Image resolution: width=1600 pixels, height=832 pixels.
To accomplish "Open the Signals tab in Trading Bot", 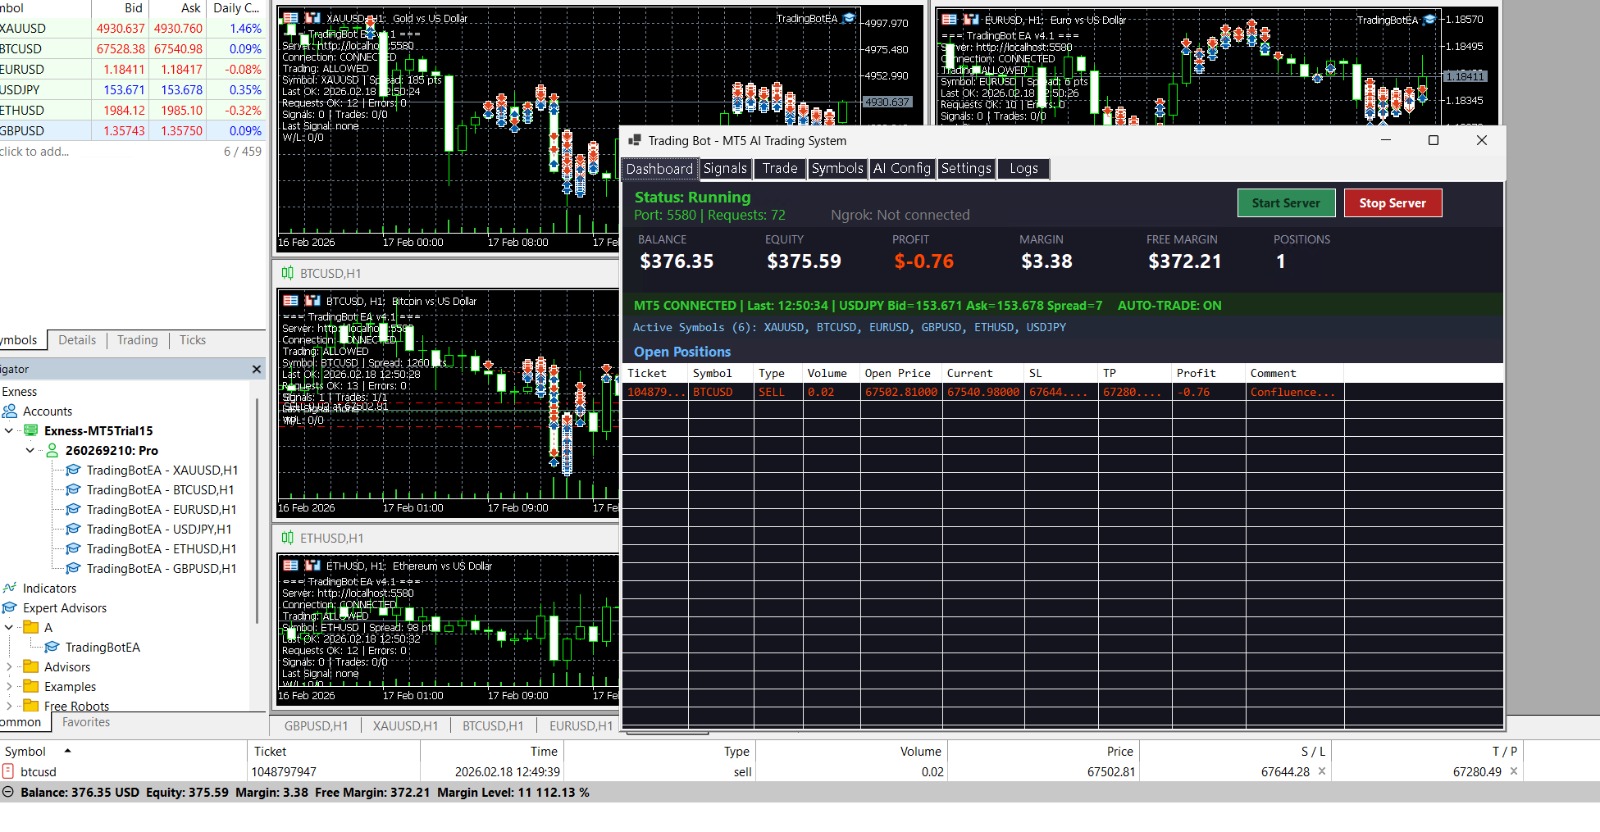I will (724, 168).
